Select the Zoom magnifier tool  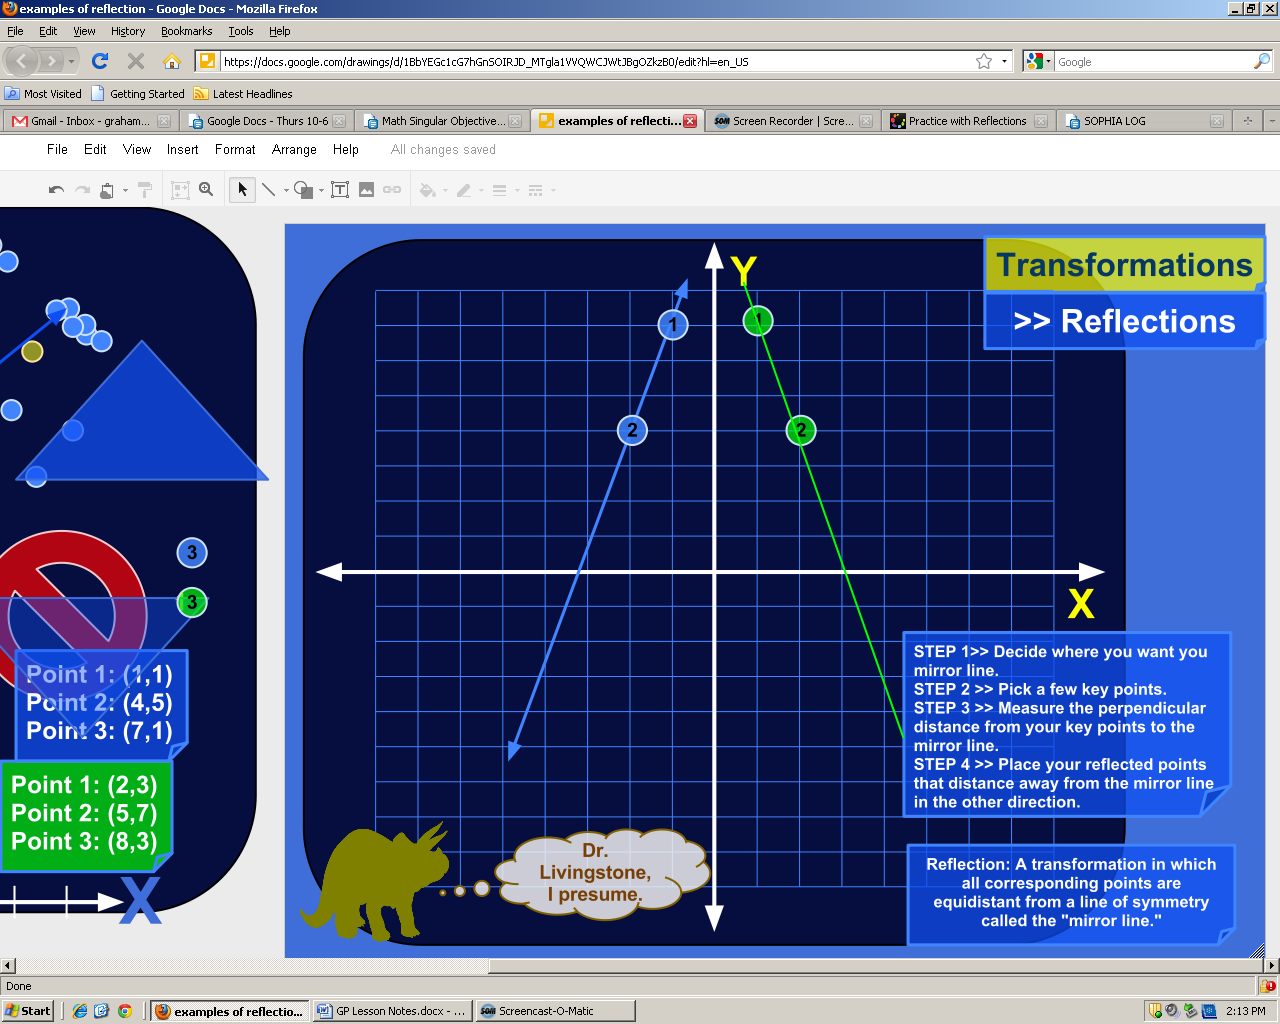click(x=206, y=190)
